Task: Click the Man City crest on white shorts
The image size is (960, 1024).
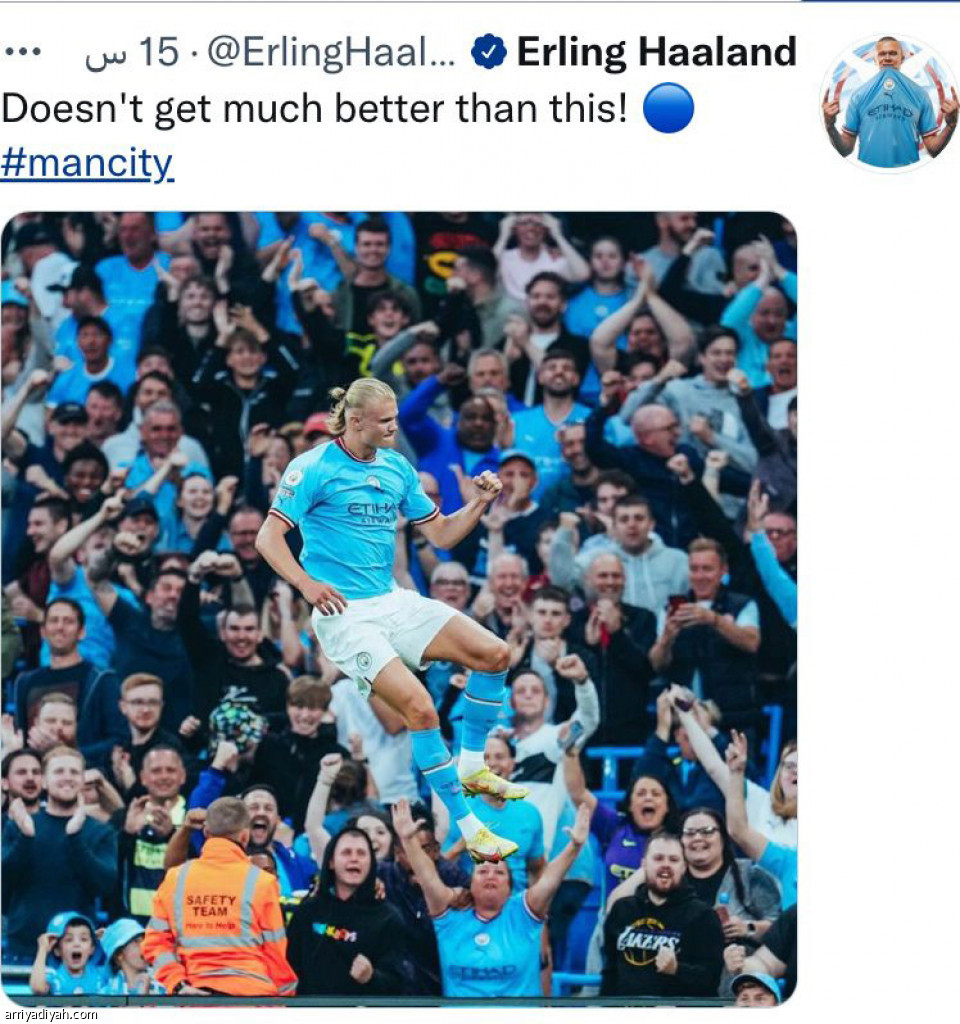Action: 364,661
